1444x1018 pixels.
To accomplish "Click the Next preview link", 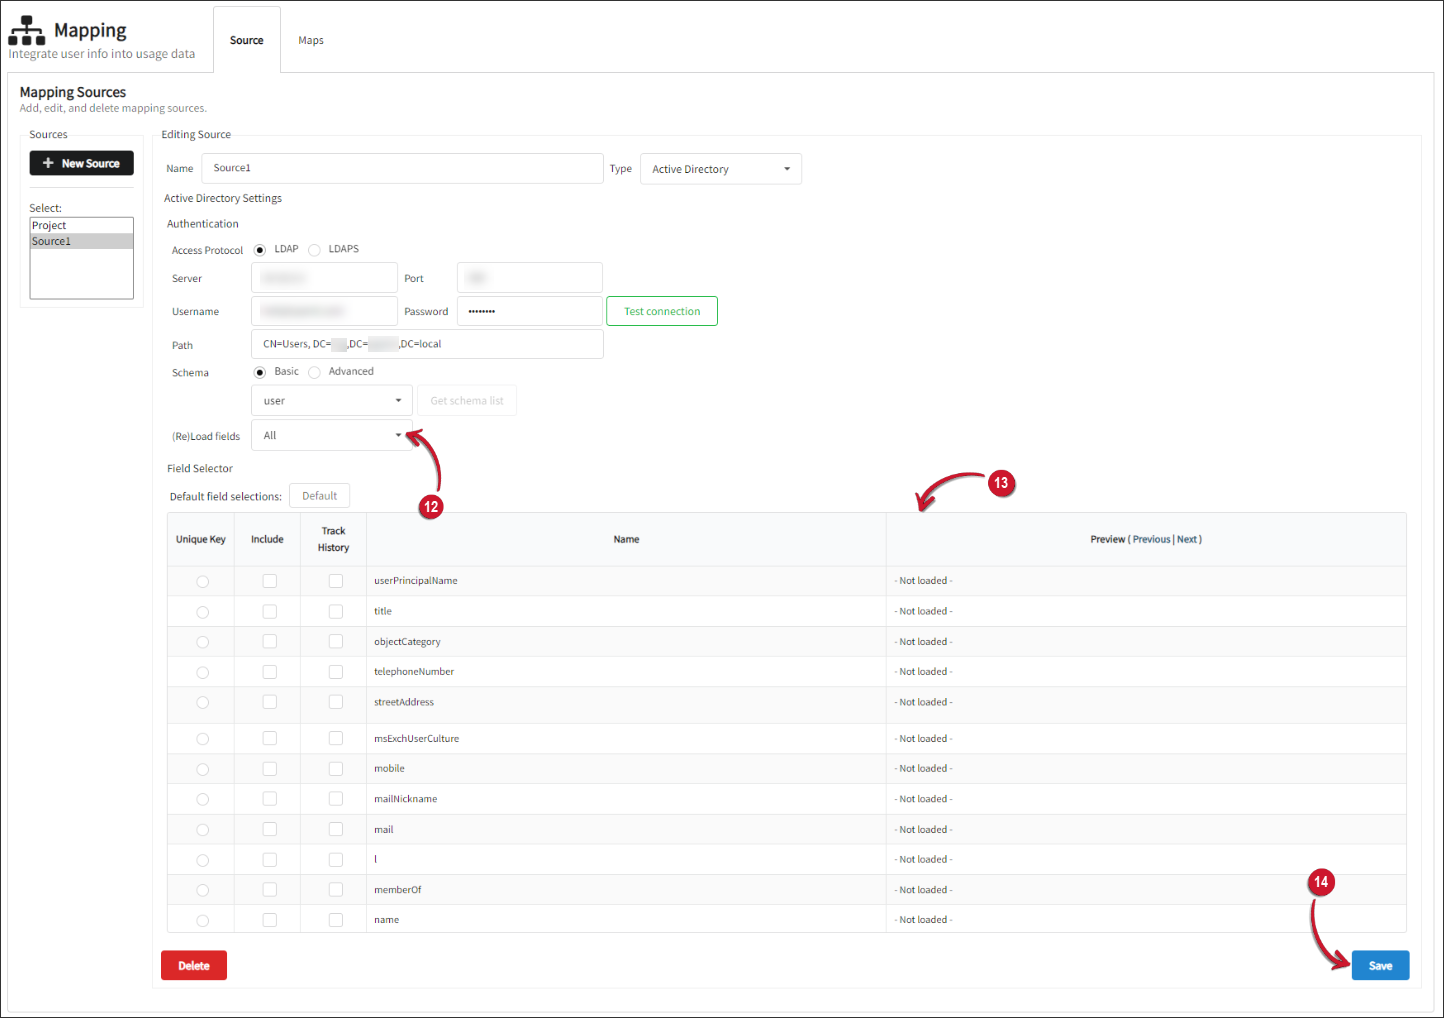I will point(1187,539).
